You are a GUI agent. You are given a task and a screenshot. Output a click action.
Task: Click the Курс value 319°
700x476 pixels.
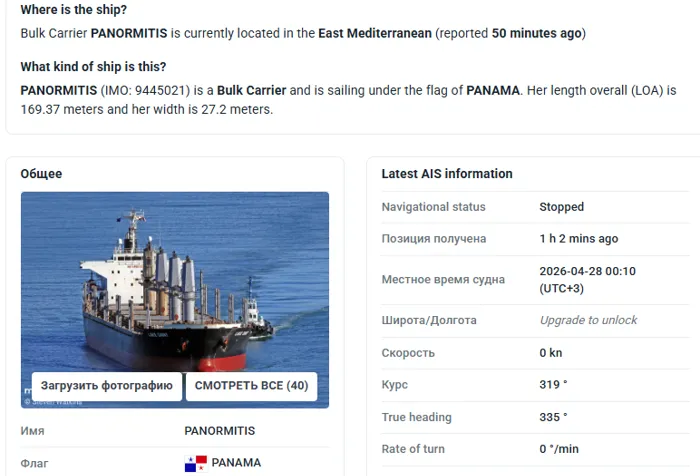(553, 385)
